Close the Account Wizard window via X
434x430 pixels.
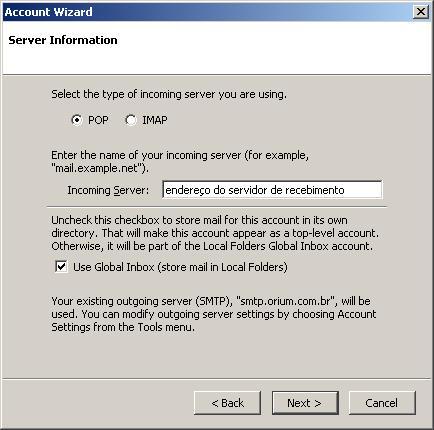[421, 12]
